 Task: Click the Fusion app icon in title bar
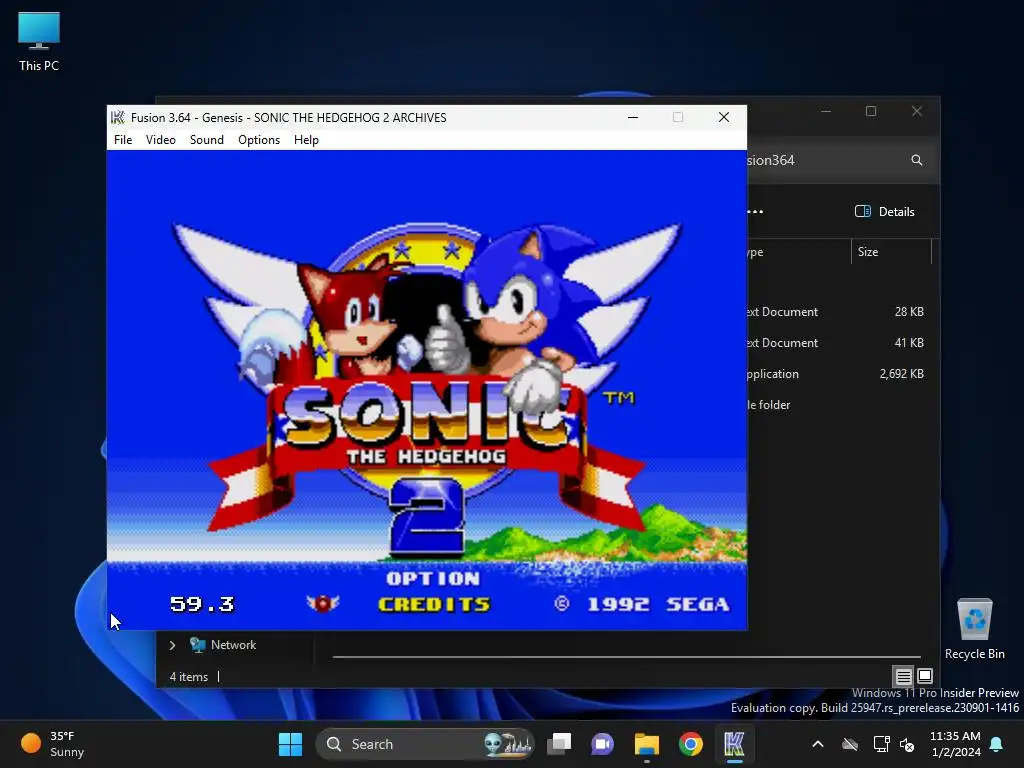coord(118,118)
